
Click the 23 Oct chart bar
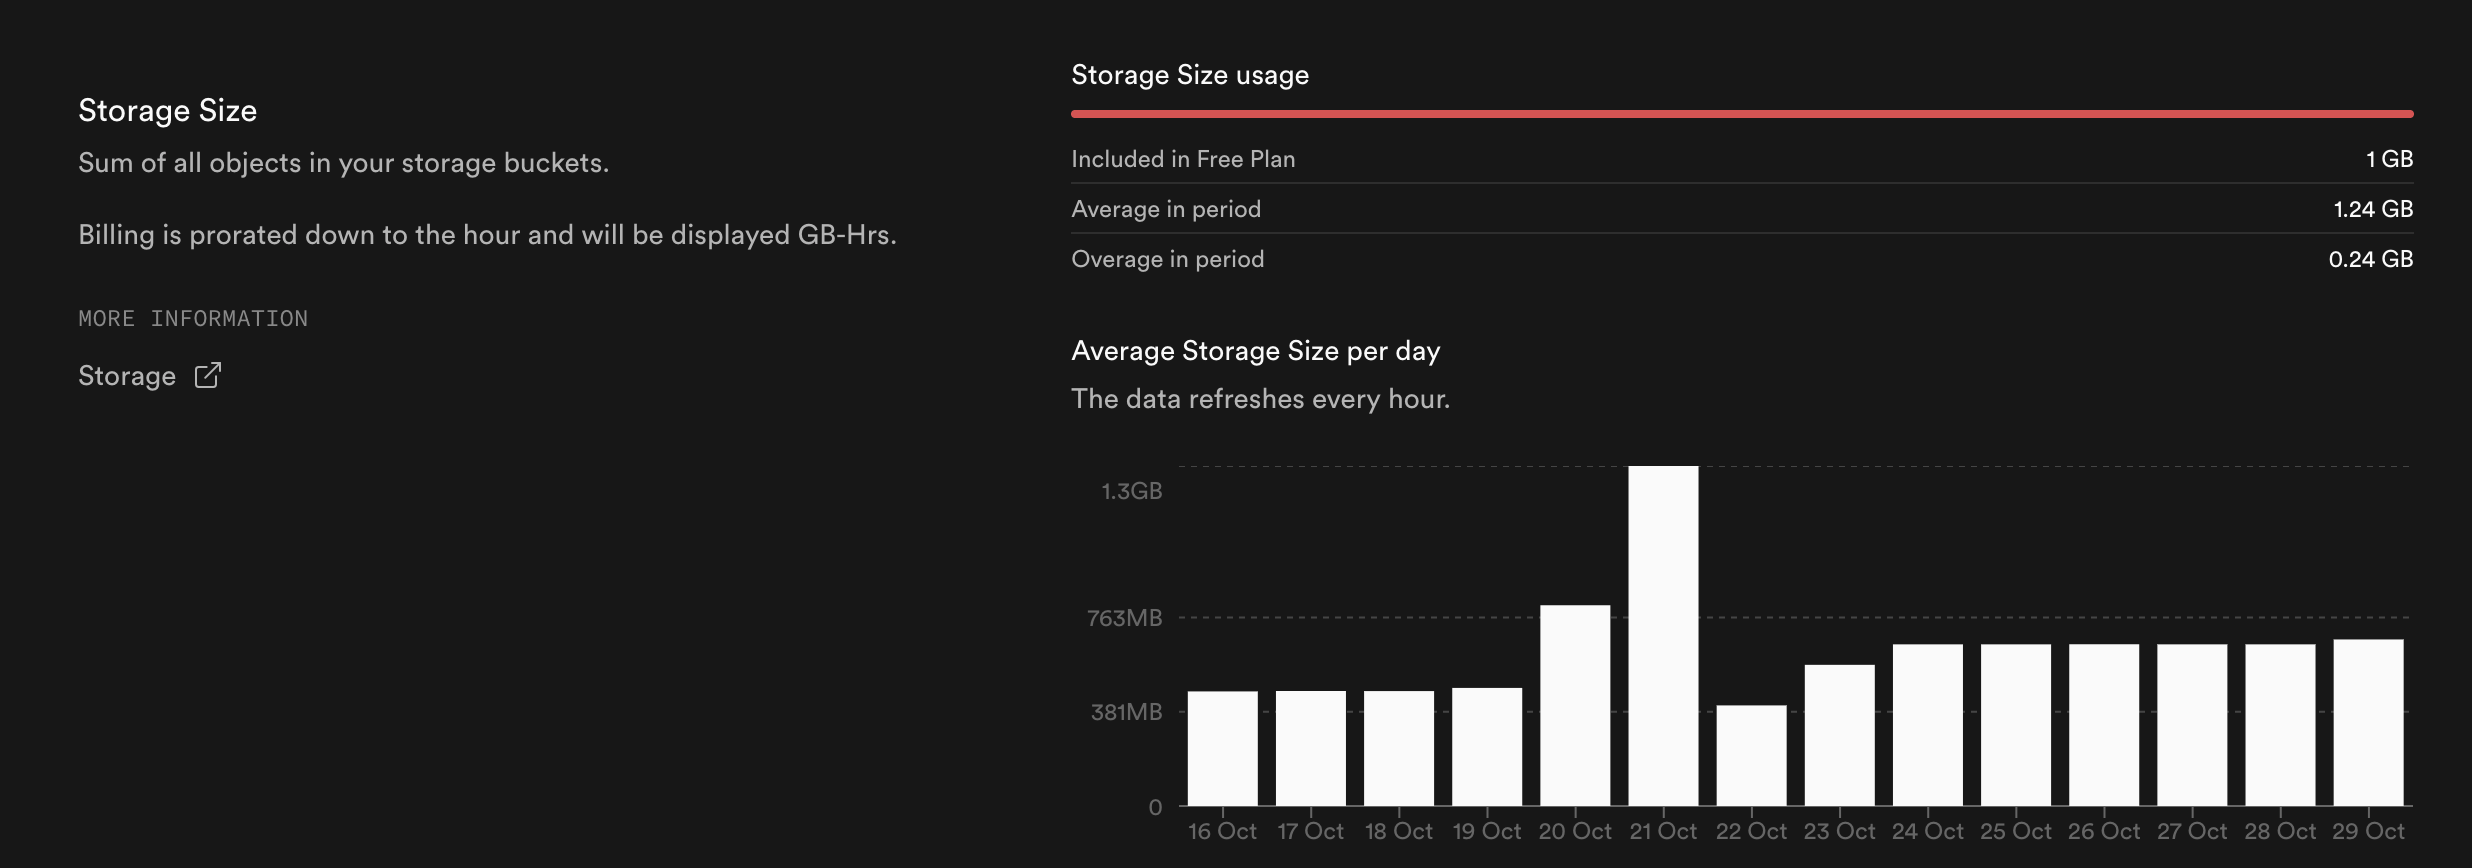(x=1839, y=735)
